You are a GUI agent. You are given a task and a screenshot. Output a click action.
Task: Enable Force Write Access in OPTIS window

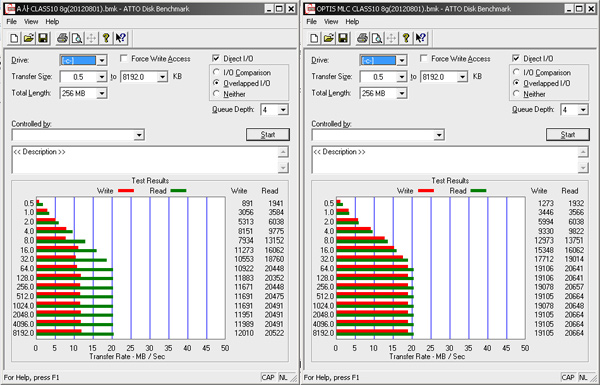tap(424, 58)
